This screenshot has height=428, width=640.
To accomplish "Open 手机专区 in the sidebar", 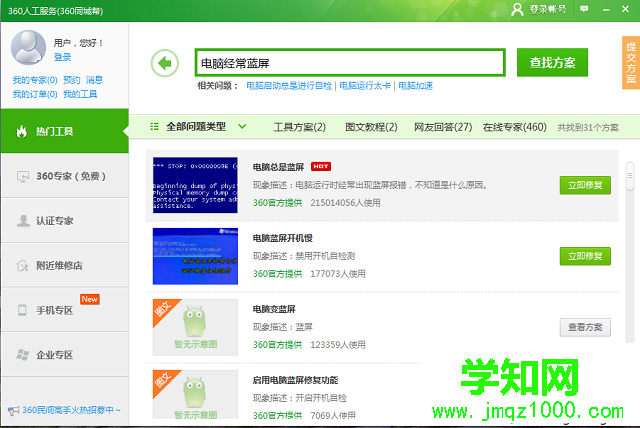I will click(65, 310).
